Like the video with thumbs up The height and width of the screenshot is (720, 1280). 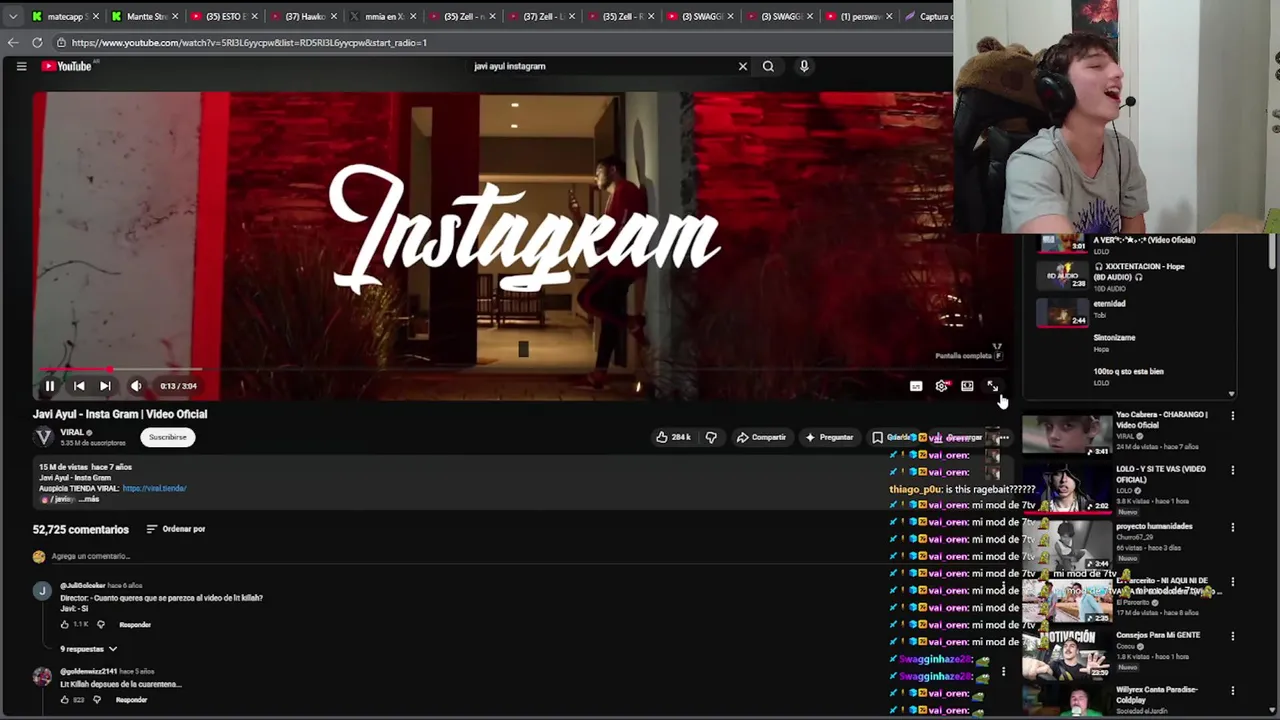(673, 437)
